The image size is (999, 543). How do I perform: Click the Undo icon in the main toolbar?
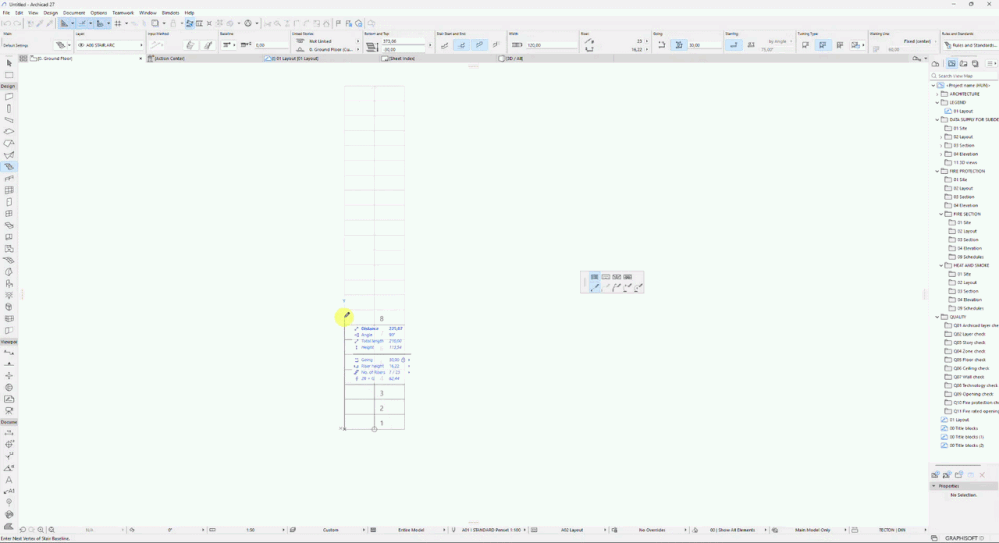(6, 24)
